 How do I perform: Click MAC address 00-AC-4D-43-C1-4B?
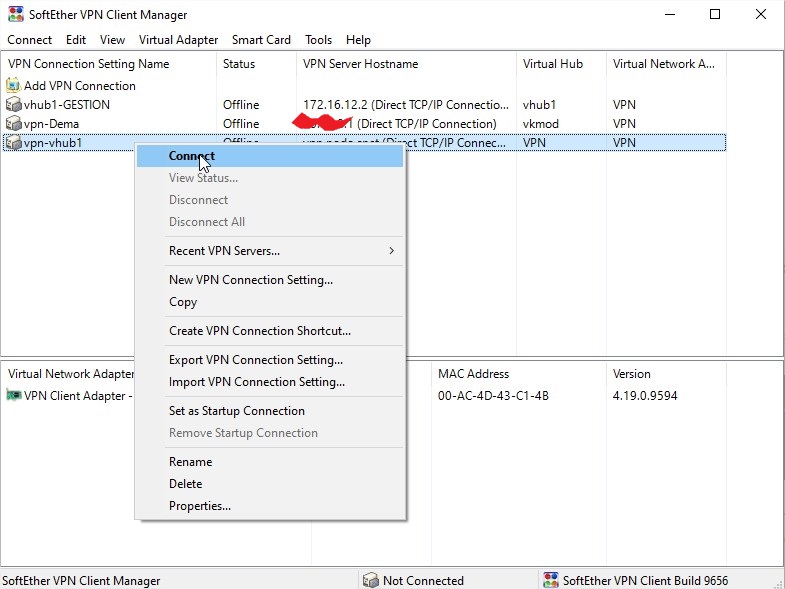[x=493, y=396]
